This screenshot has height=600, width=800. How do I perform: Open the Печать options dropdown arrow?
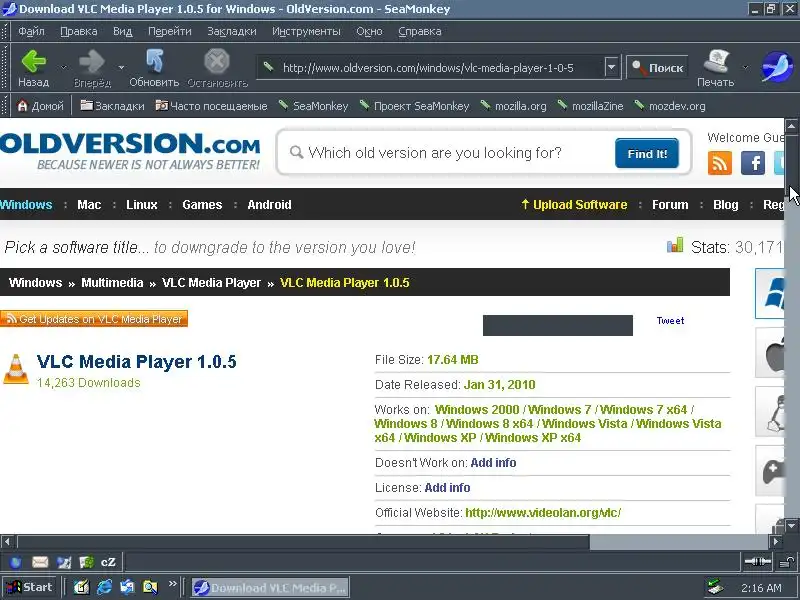(745, 67)
